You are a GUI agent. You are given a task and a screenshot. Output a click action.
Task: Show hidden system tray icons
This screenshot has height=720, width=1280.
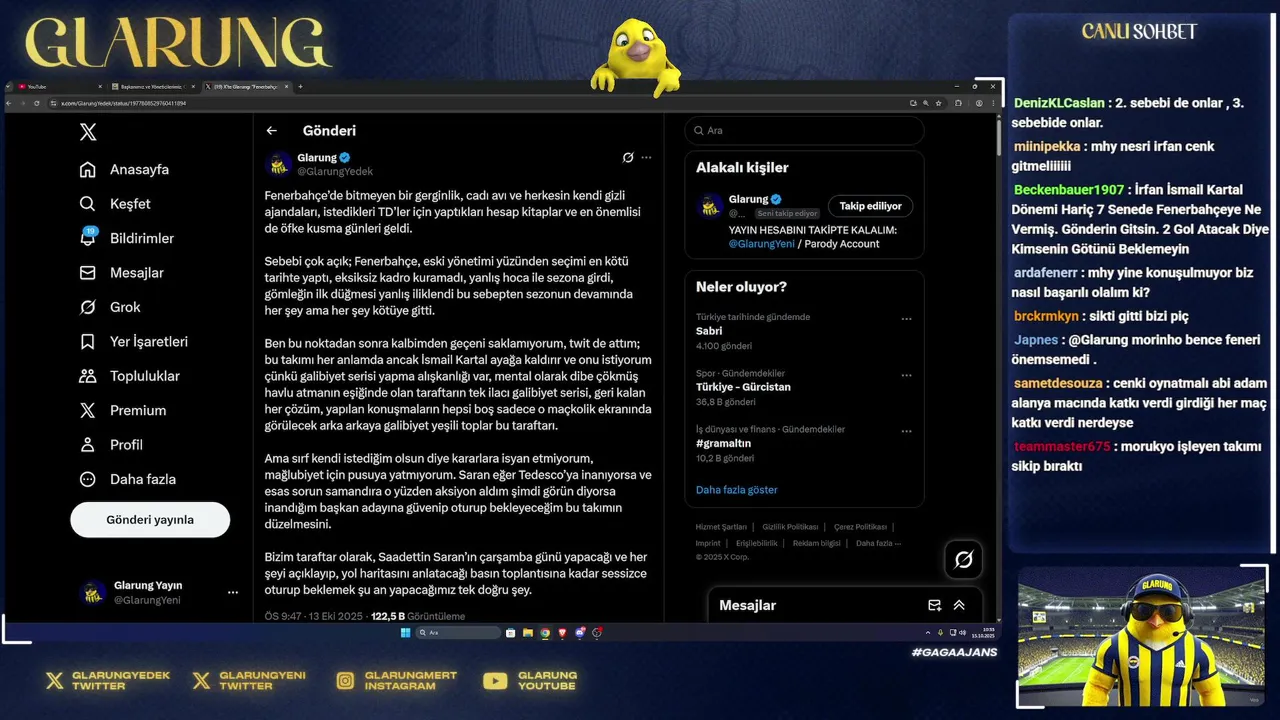(x=928, y=633)
